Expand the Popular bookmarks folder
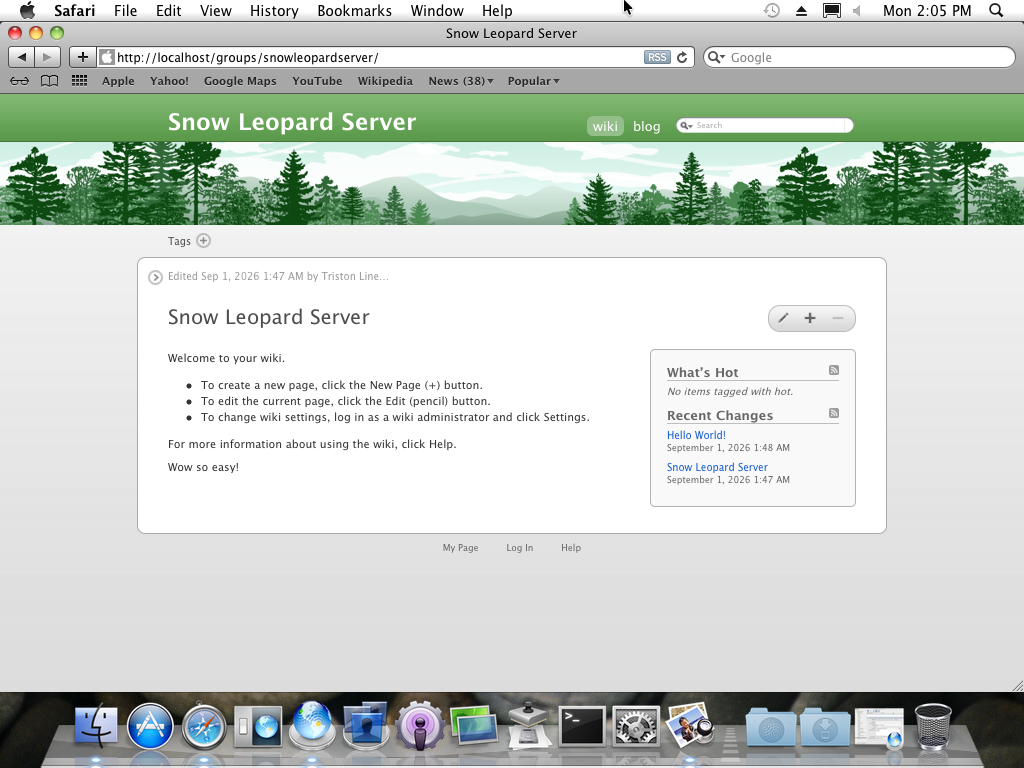 [x=534, y=81]
